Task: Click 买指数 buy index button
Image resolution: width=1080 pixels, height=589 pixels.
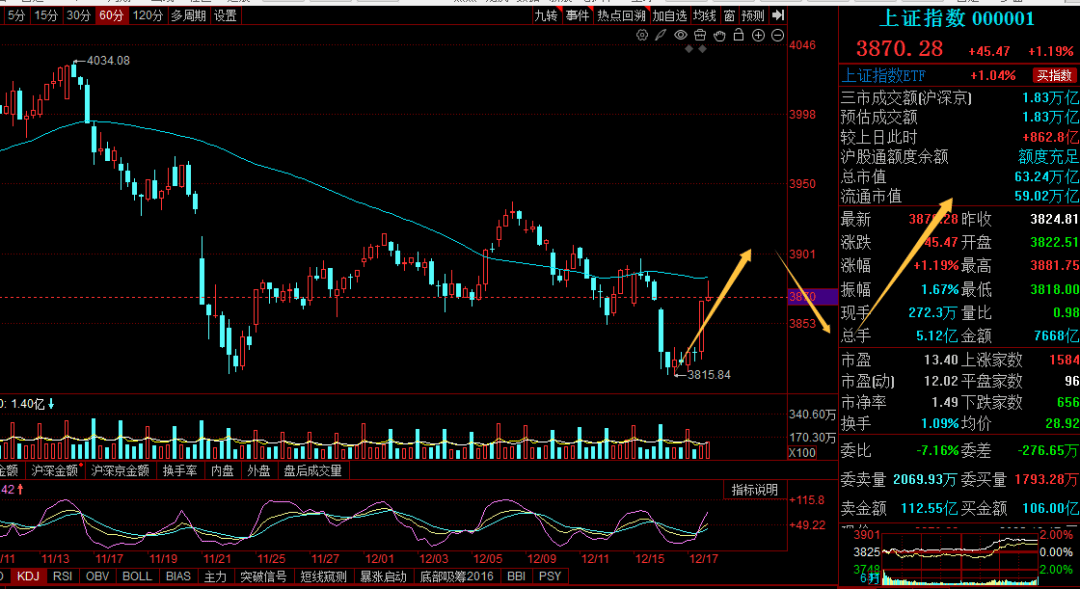Action: [1056, 75]
